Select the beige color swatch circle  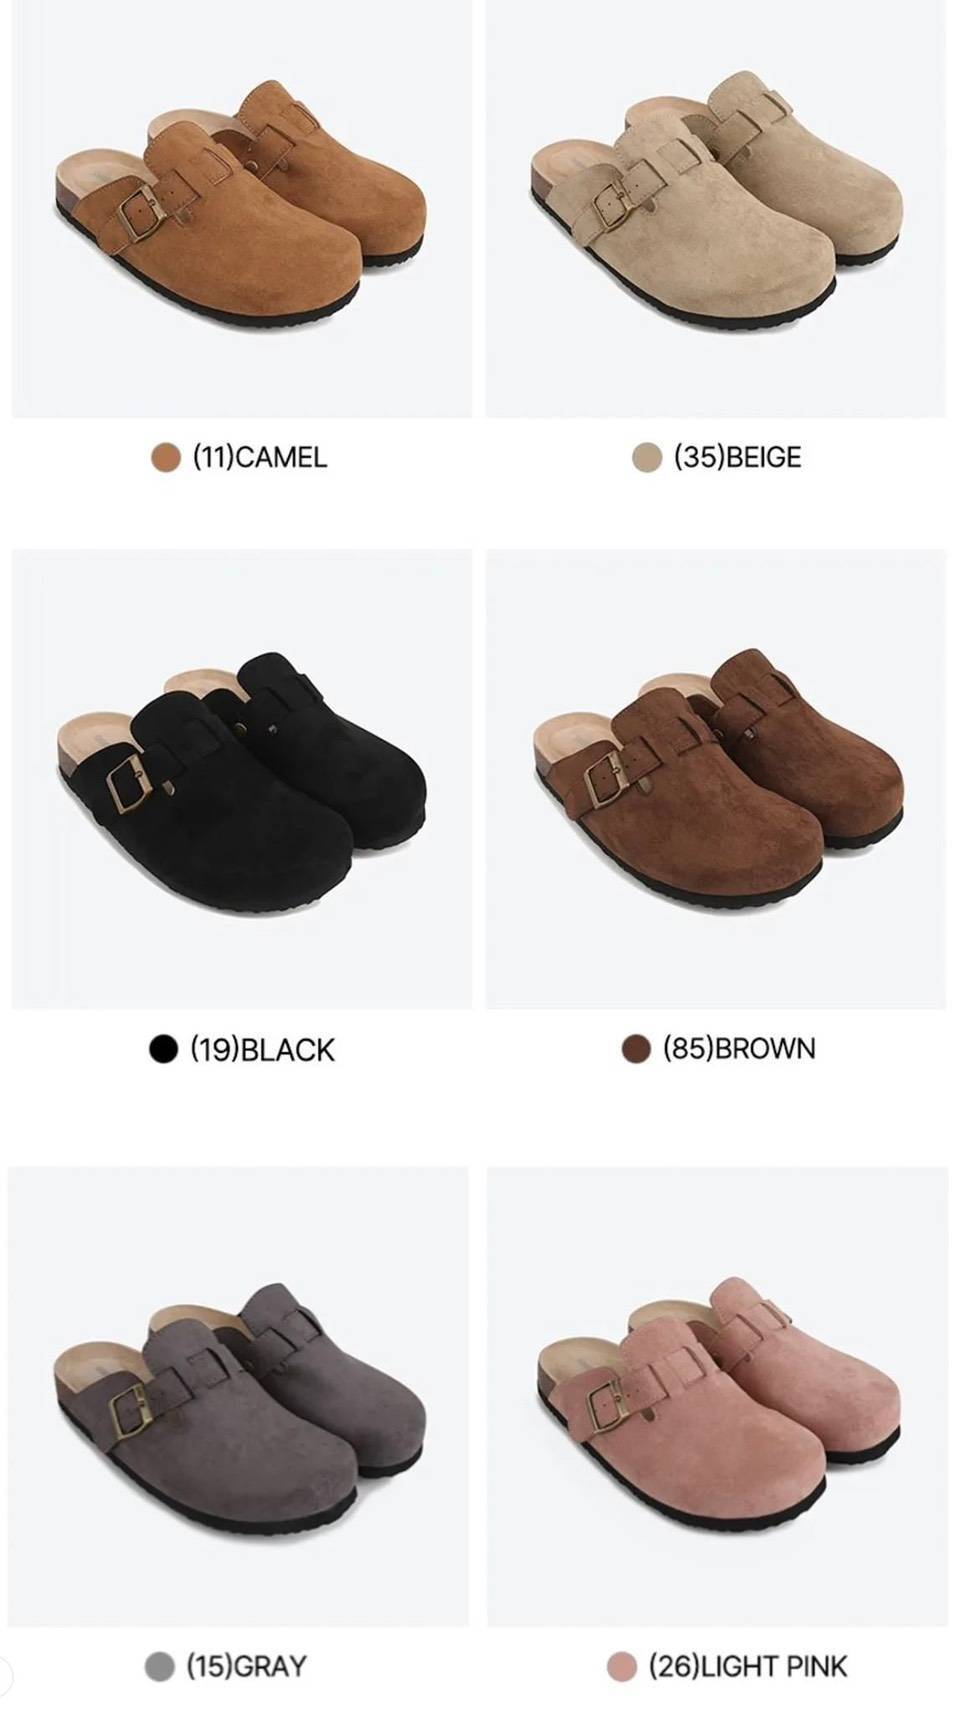tap(647, 458)
